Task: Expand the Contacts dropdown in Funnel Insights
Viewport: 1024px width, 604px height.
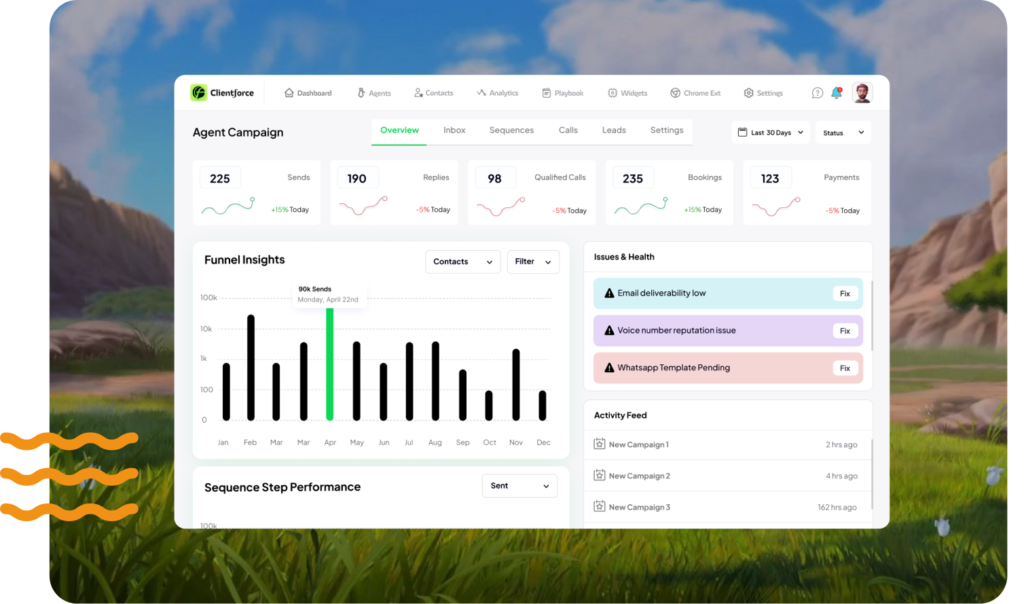Action: pos(462,262)
